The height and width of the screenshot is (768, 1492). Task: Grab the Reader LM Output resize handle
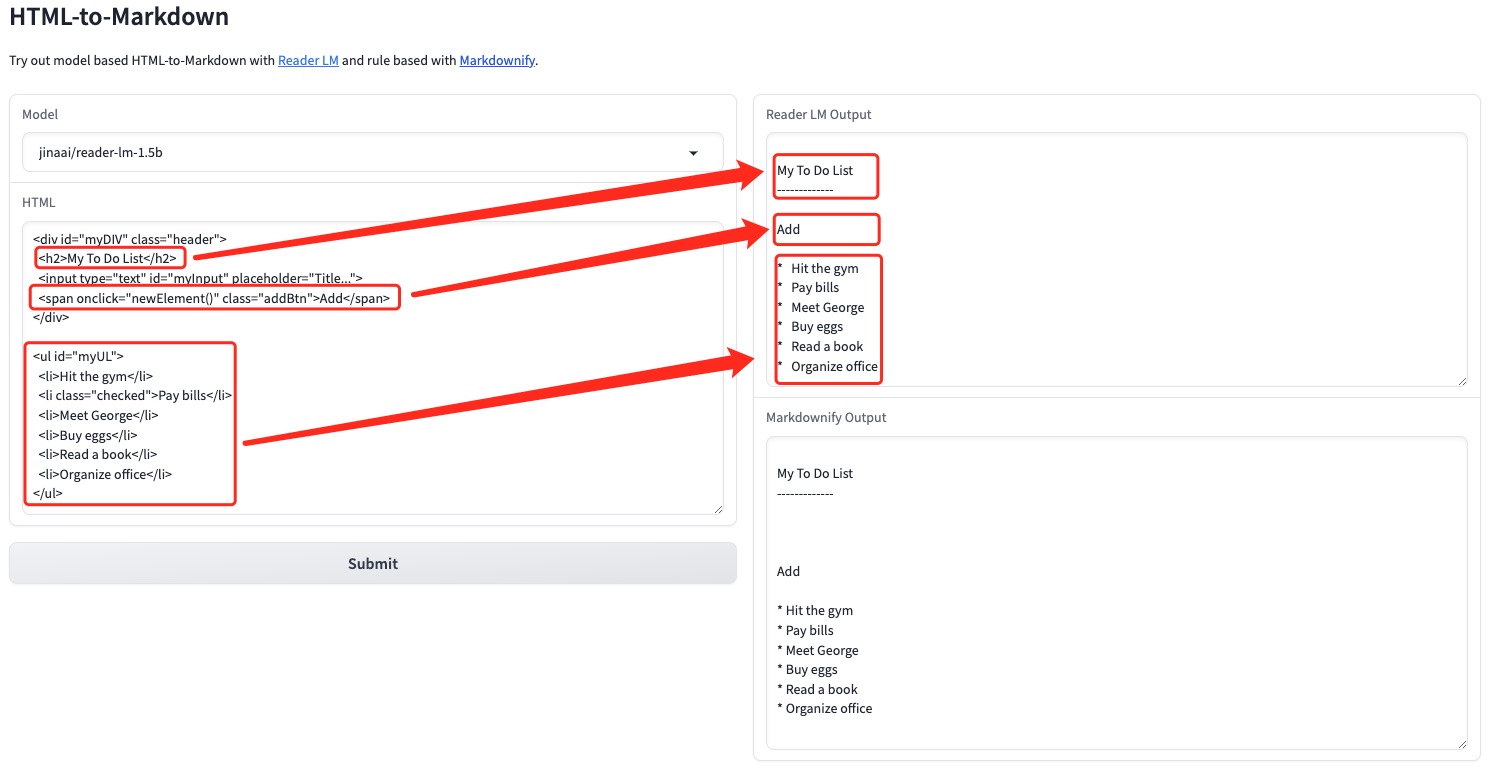1461,380
